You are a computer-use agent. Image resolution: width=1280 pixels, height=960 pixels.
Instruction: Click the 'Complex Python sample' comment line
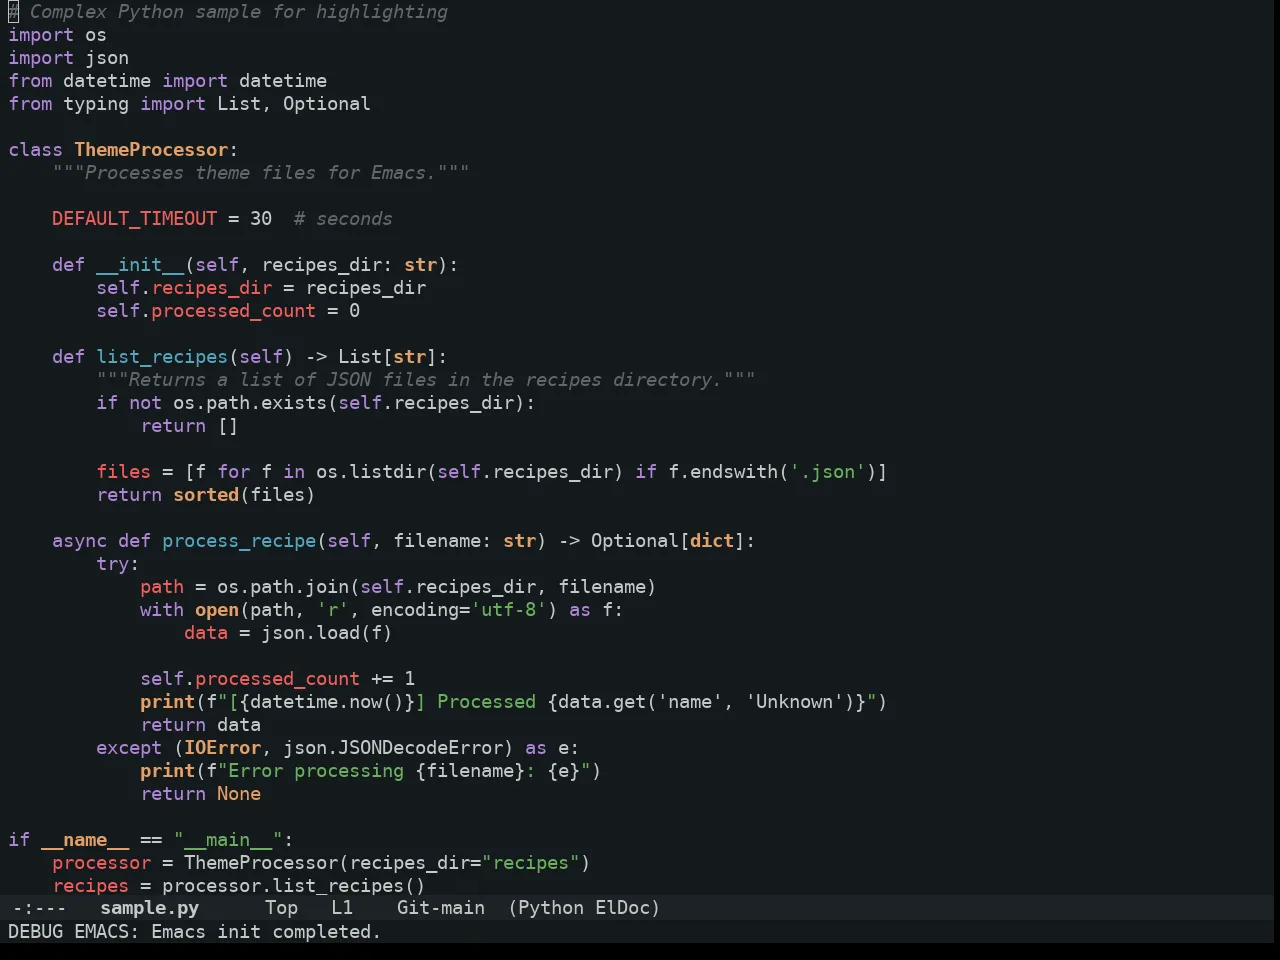228,12
